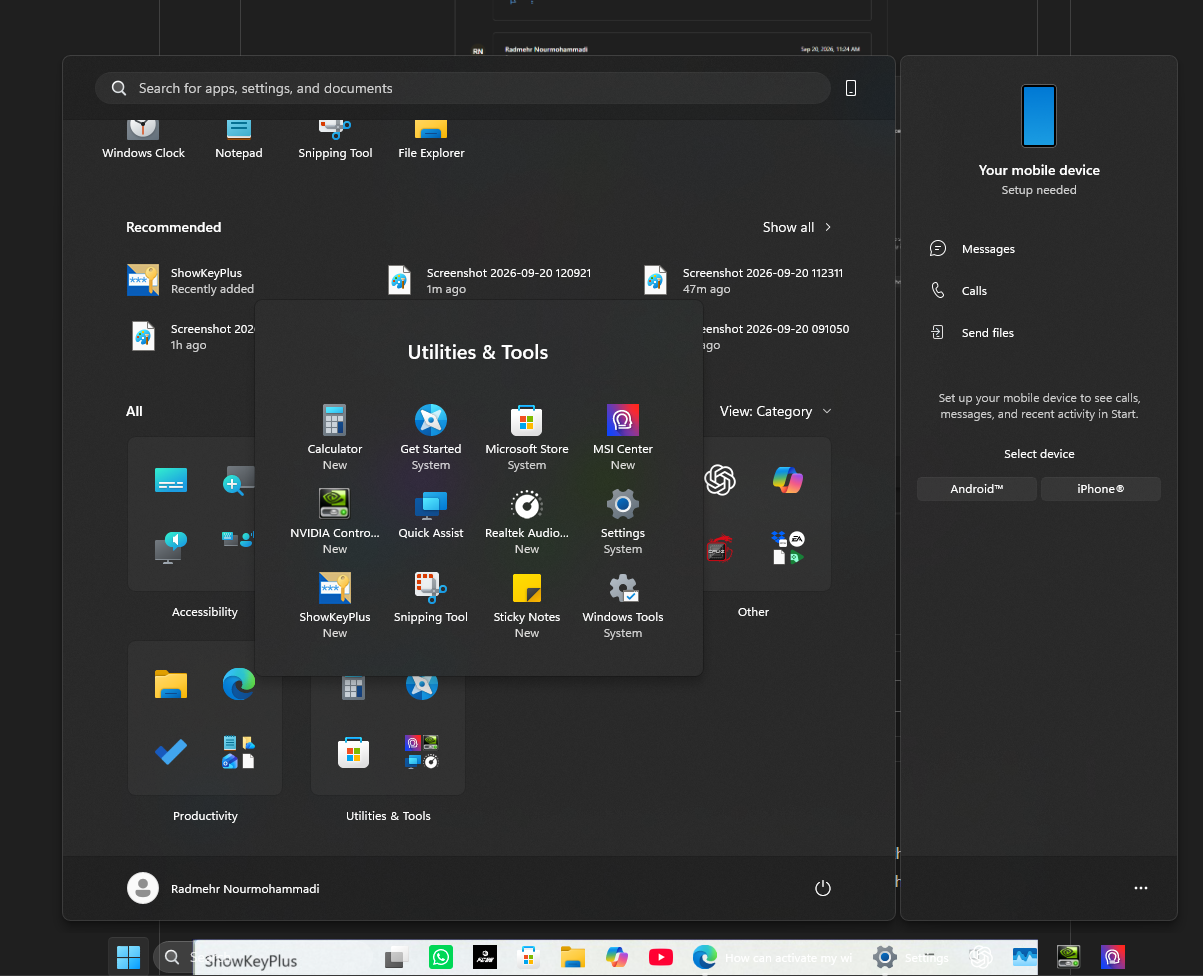This screenshot has width=1203, height=976.
Task: Click the phone icon beside search bar
Action: [x=851, y=88]
